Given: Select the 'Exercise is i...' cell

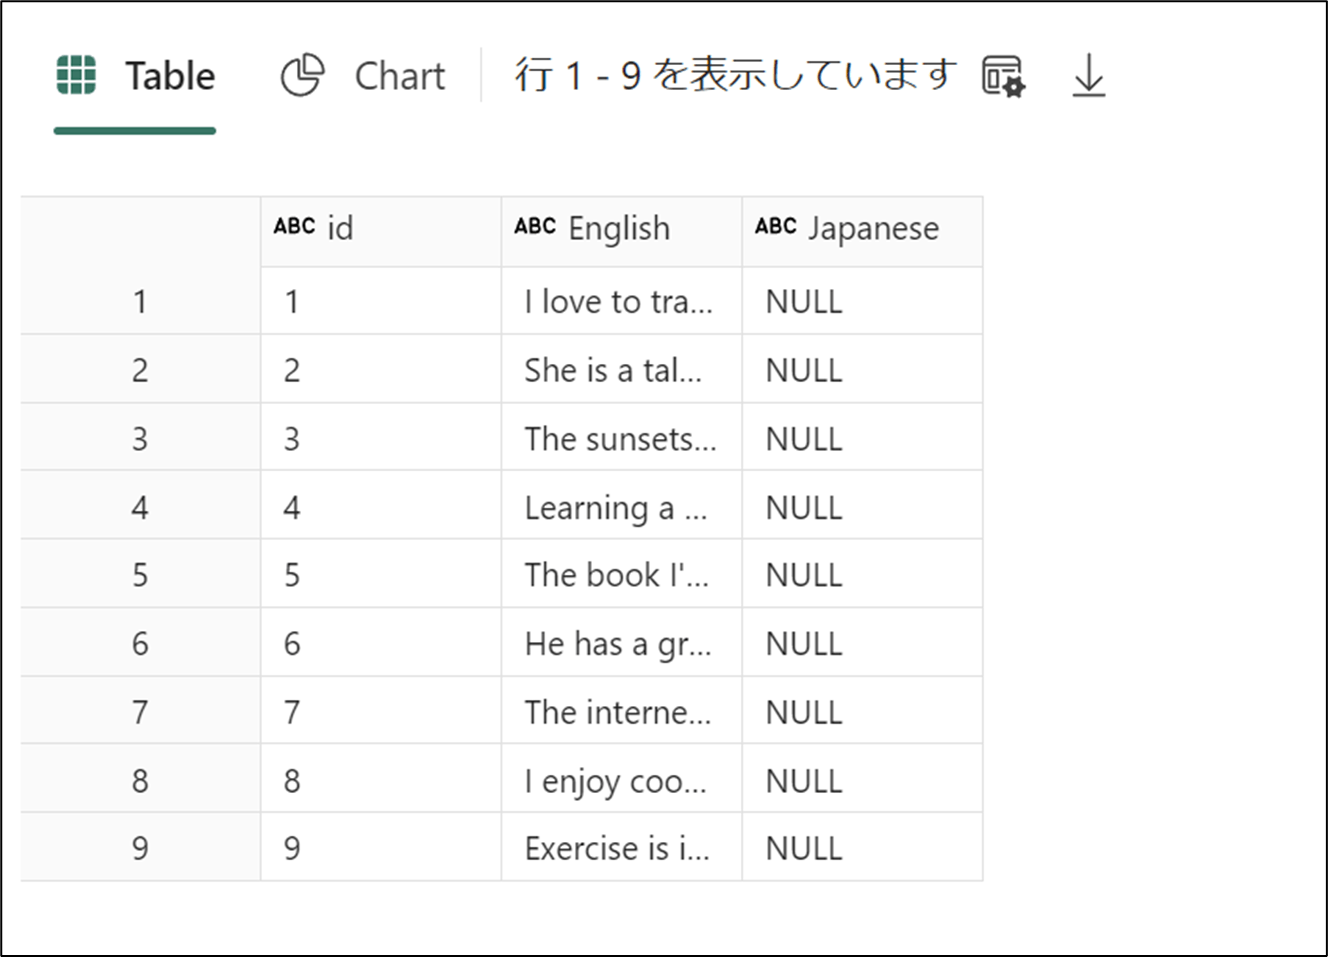Looking at the screenshot, I should [x=617, y=849].
